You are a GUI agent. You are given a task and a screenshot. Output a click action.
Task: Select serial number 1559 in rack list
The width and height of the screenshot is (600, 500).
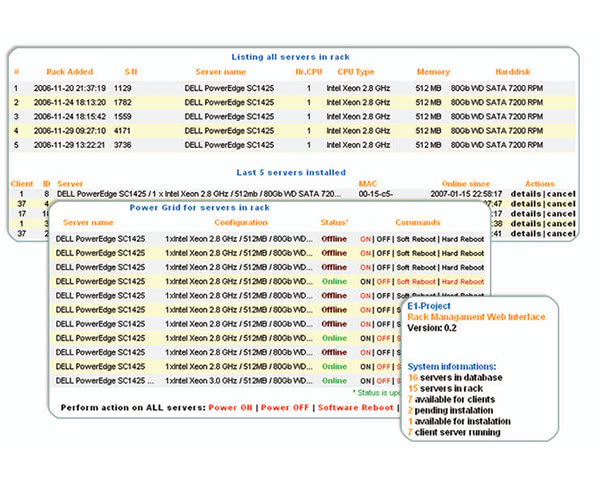point(122,117)
